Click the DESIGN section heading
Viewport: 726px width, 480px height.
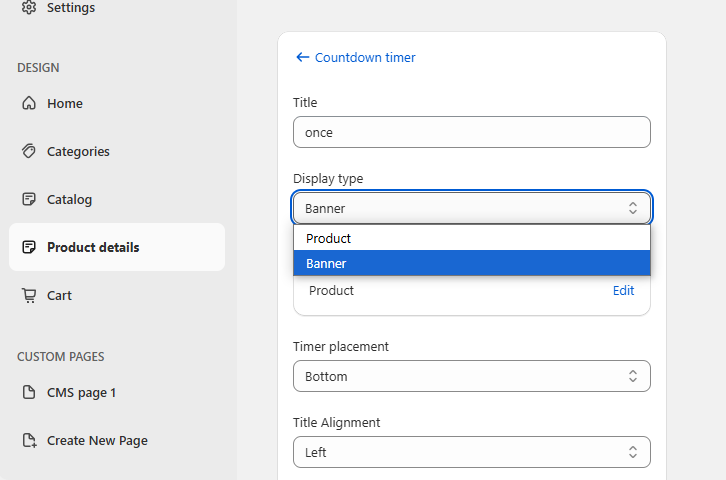(38, 68)
